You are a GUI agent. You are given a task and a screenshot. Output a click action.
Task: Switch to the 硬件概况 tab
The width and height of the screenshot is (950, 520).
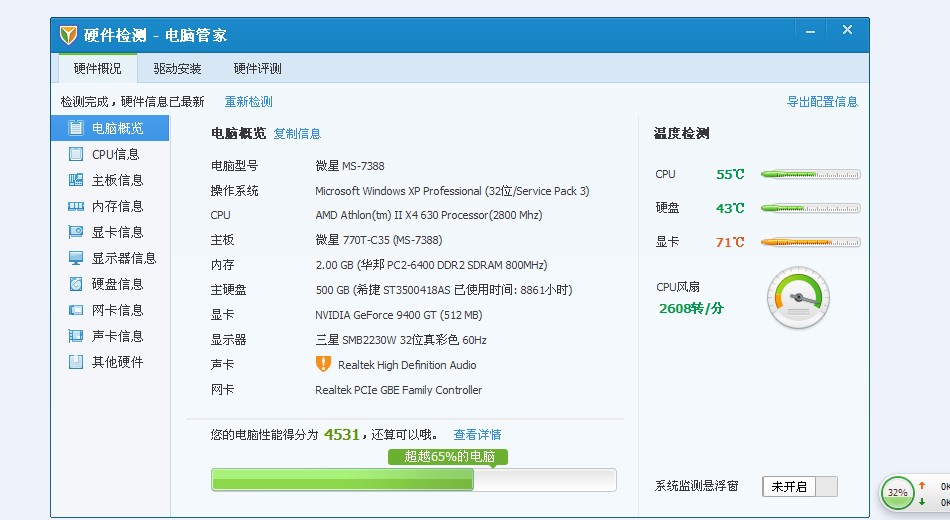tap(98, 68)
